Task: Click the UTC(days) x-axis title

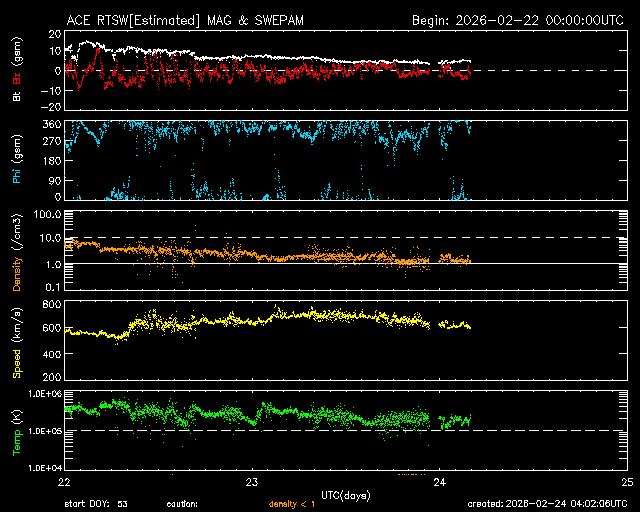Action: click(345, 494)
